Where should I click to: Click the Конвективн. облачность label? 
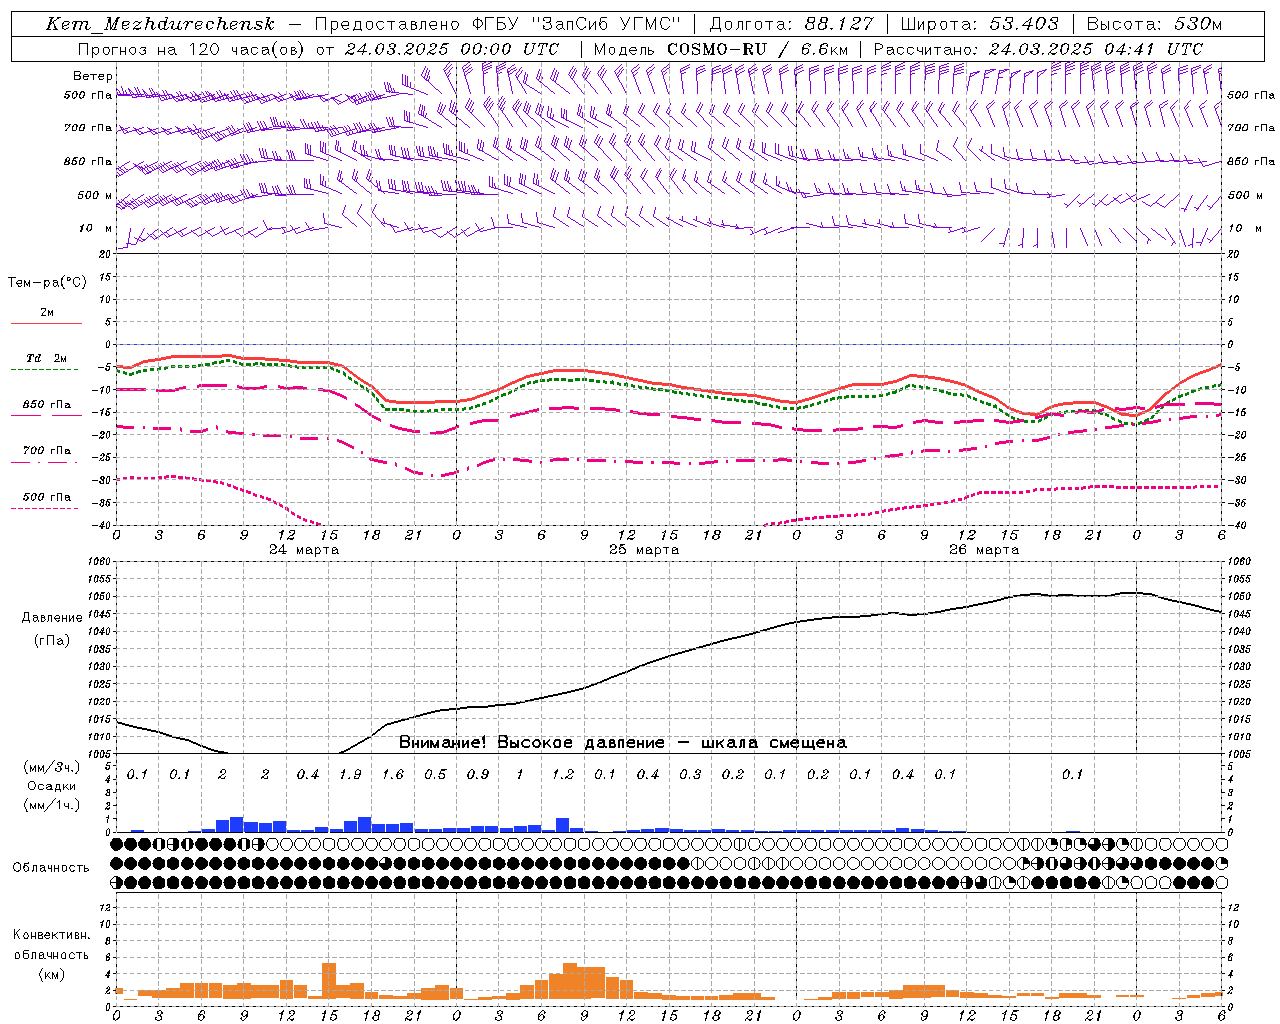[x=51, y=945]
